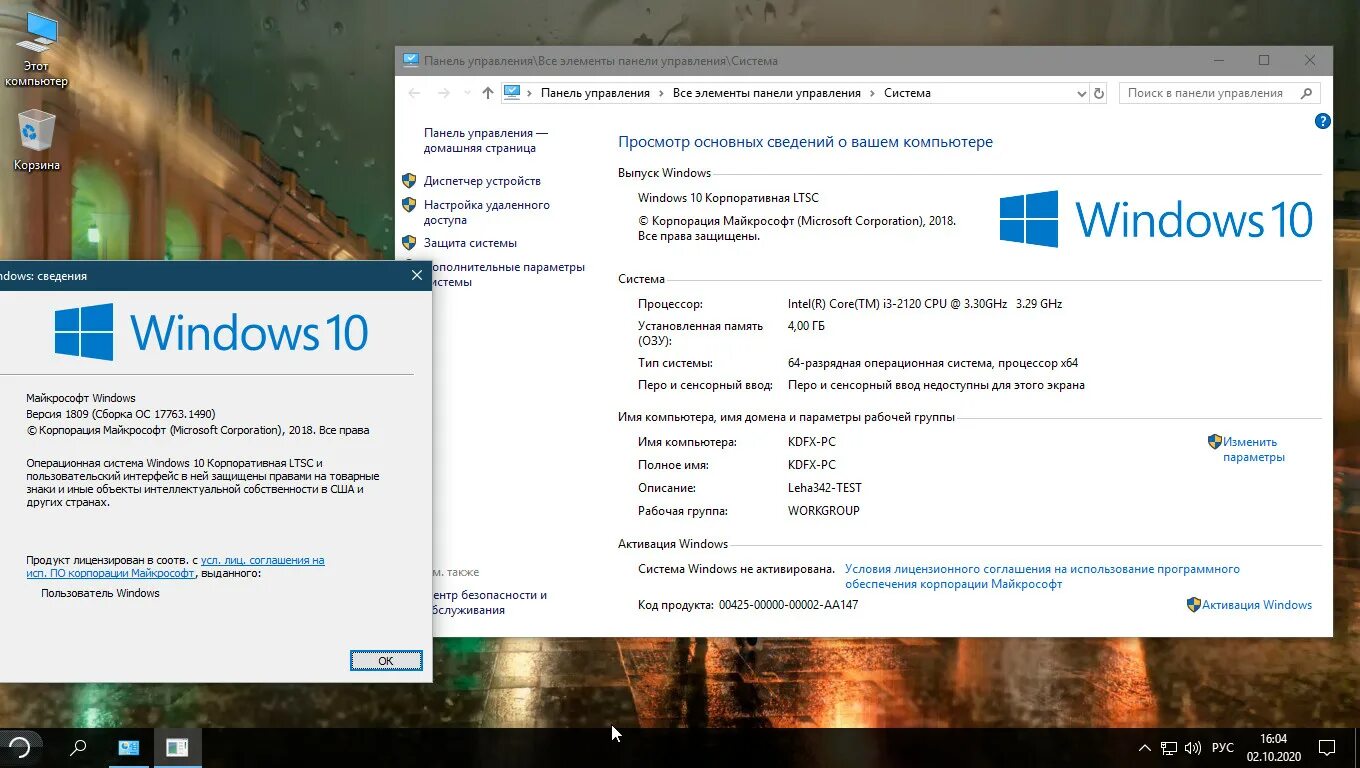Click the help question mark icon
This screenshot has height=768, width=1360.
point(1322,121)
